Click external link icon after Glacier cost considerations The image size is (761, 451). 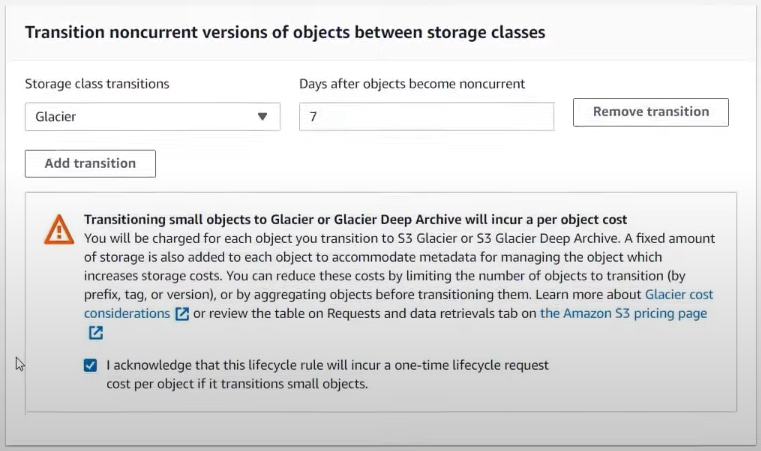point(182,314)
